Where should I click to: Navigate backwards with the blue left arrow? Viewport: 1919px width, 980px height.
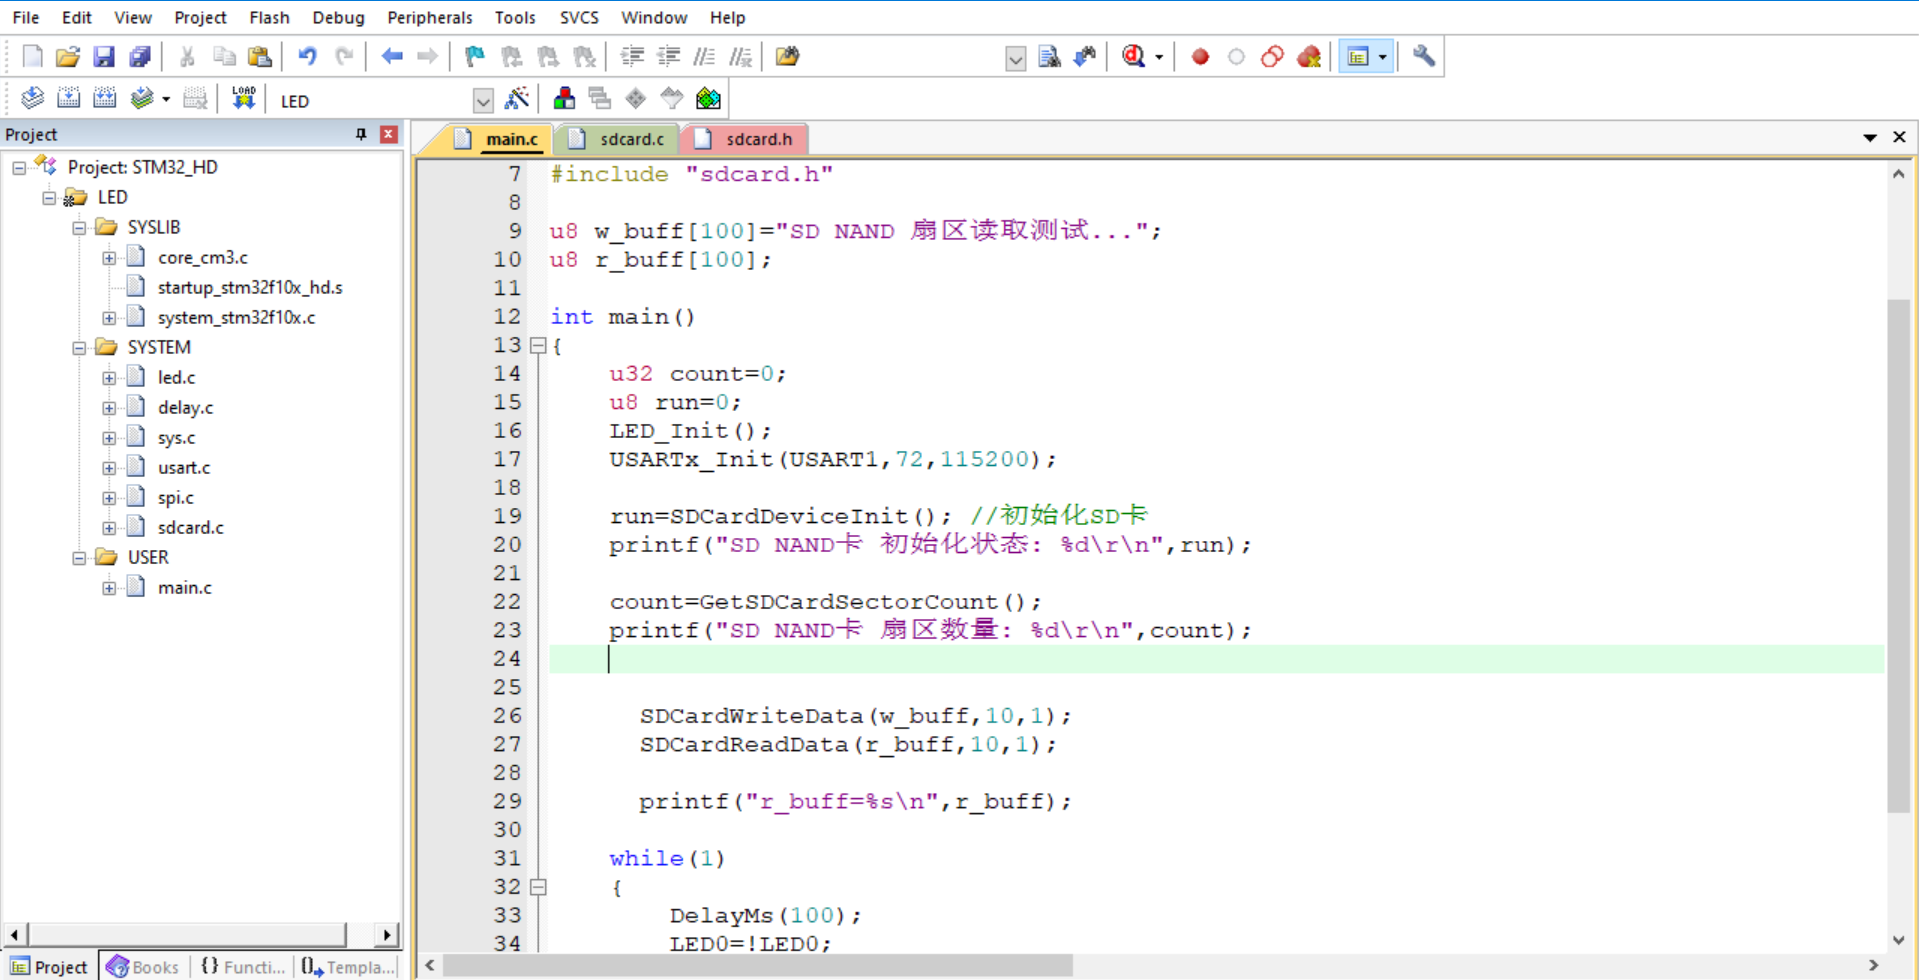[392, 57]
